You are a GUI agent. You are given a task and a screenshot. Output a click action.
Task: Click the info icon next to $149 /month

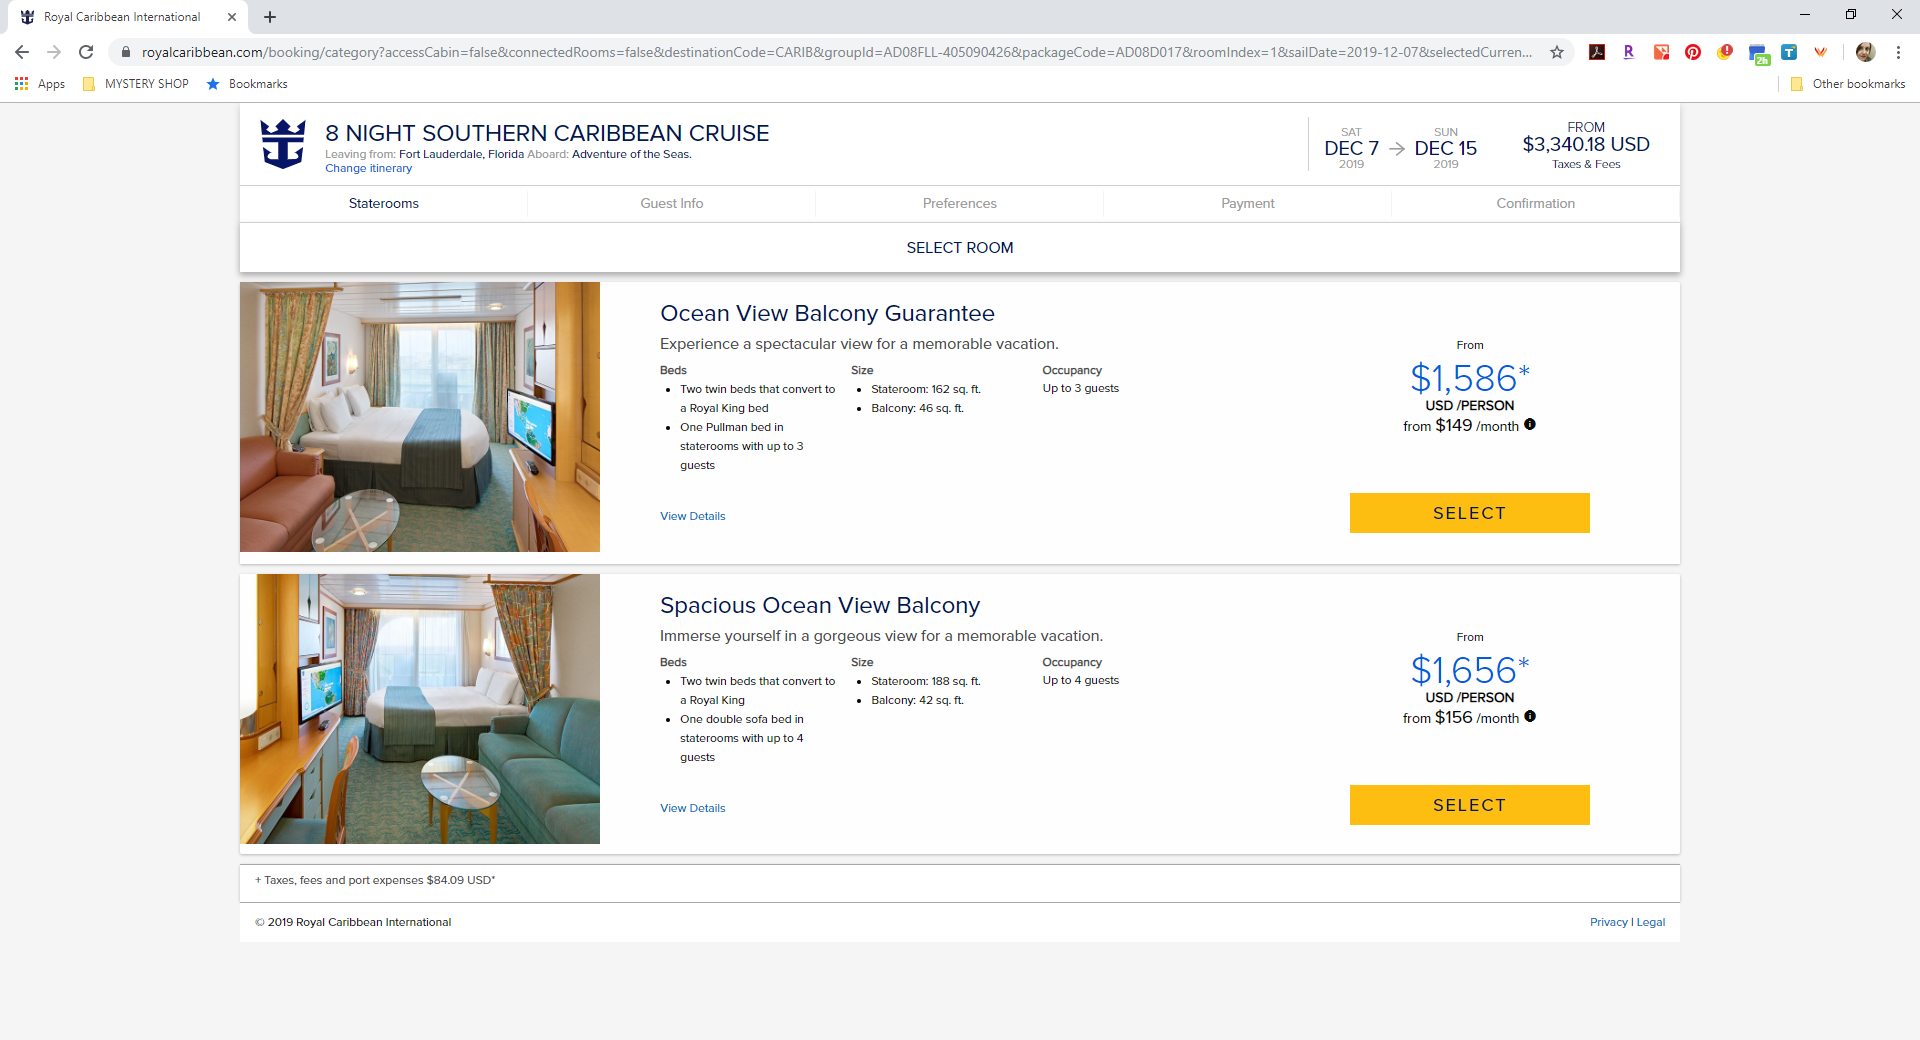[1530, 425]
